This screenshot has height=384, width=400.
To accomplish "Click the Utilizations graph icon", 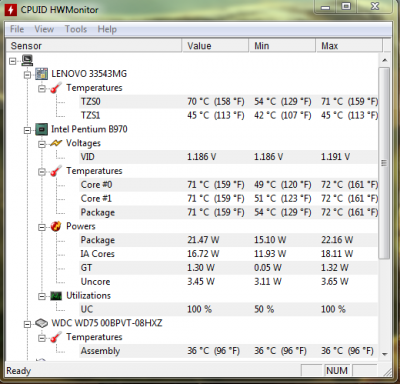I will pyautogui.click(x=56, y=296).
